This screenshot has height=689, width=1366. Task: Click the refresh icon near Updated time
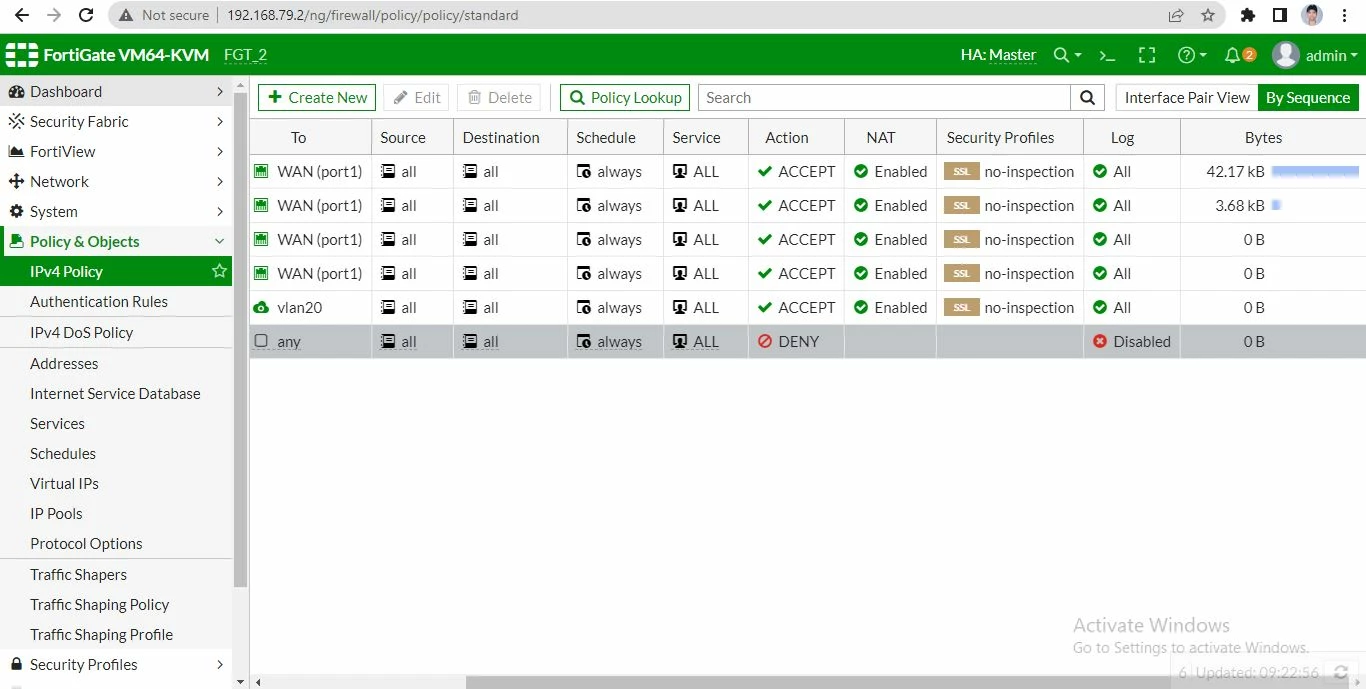(1341, 673)
